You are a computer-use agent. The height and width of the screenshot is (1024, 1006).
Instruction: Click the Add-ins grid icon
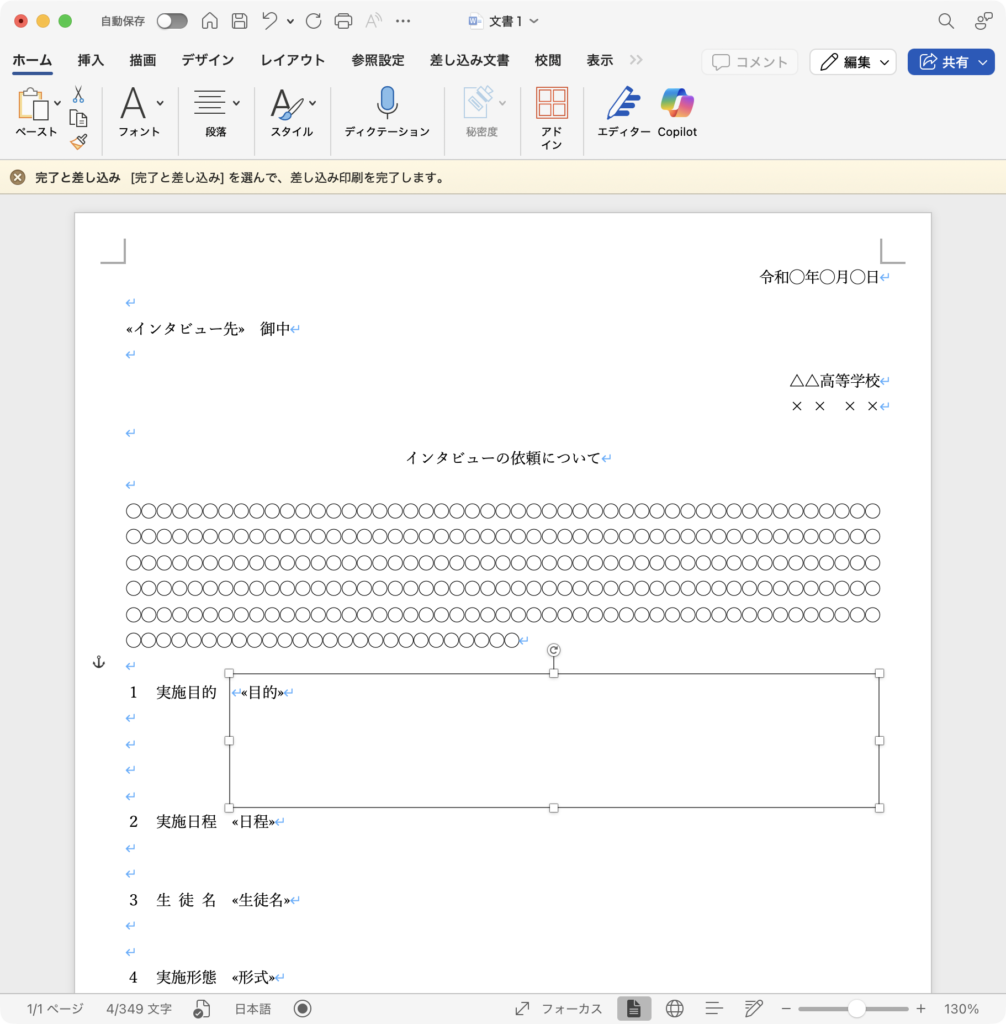(x=551, y=103)
